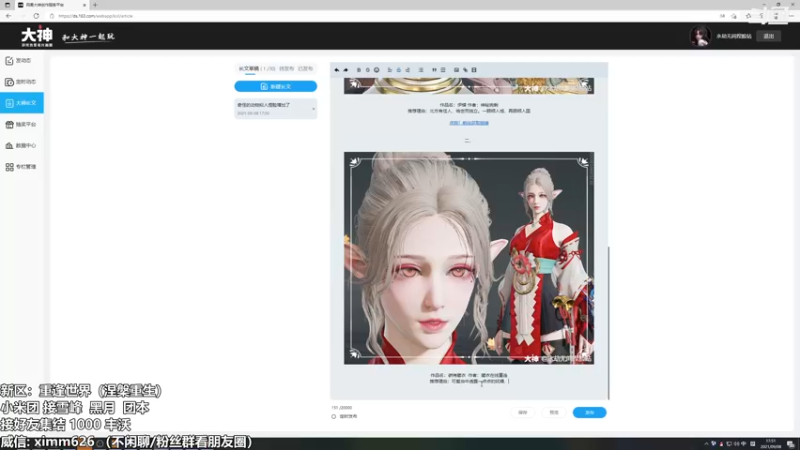
Task: Click the 大神 logo in the header
Action: click(x=37, y=36)
